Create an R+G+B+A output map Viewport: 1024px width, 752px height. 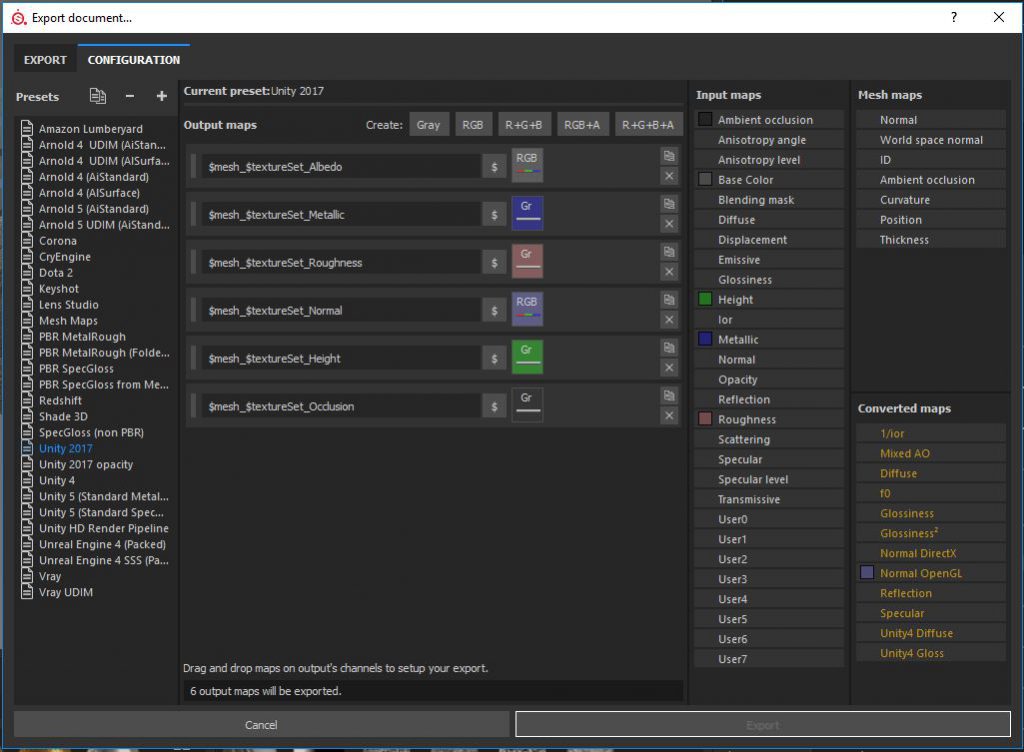(648, 125)
